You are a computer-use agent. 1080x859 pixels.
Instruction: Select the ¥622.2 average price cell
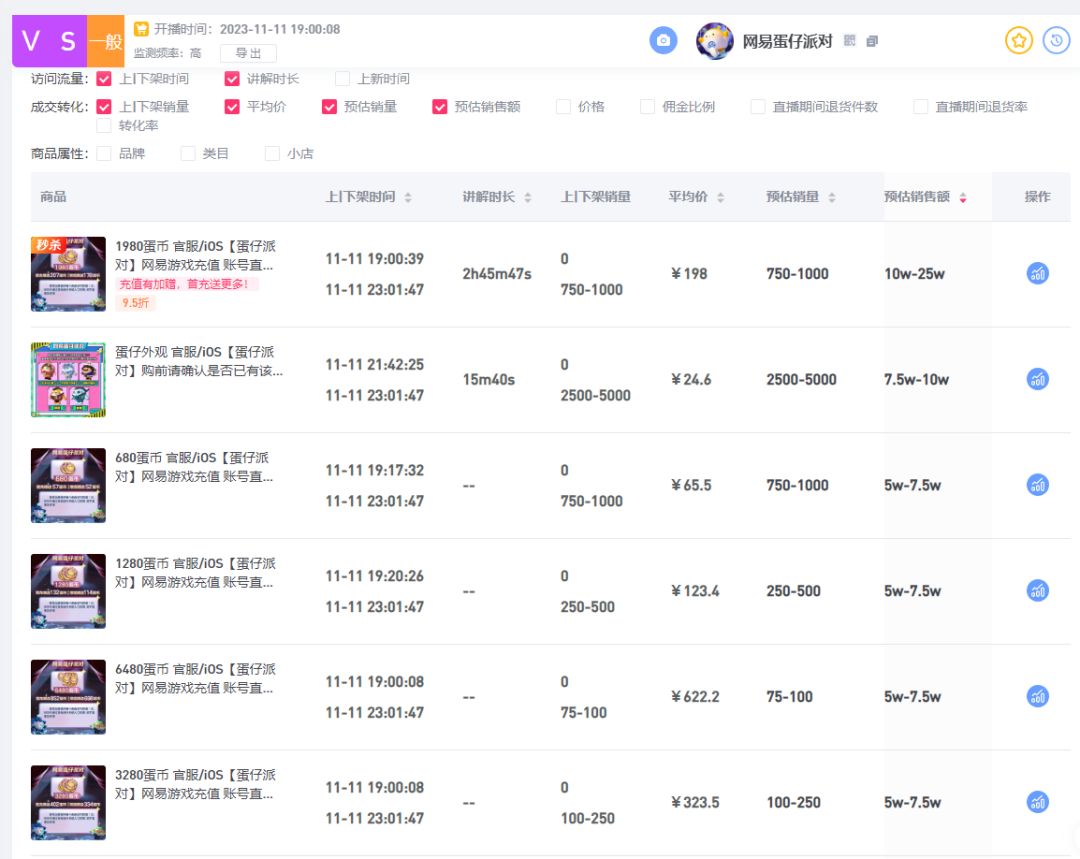click(x=695, y=697)
